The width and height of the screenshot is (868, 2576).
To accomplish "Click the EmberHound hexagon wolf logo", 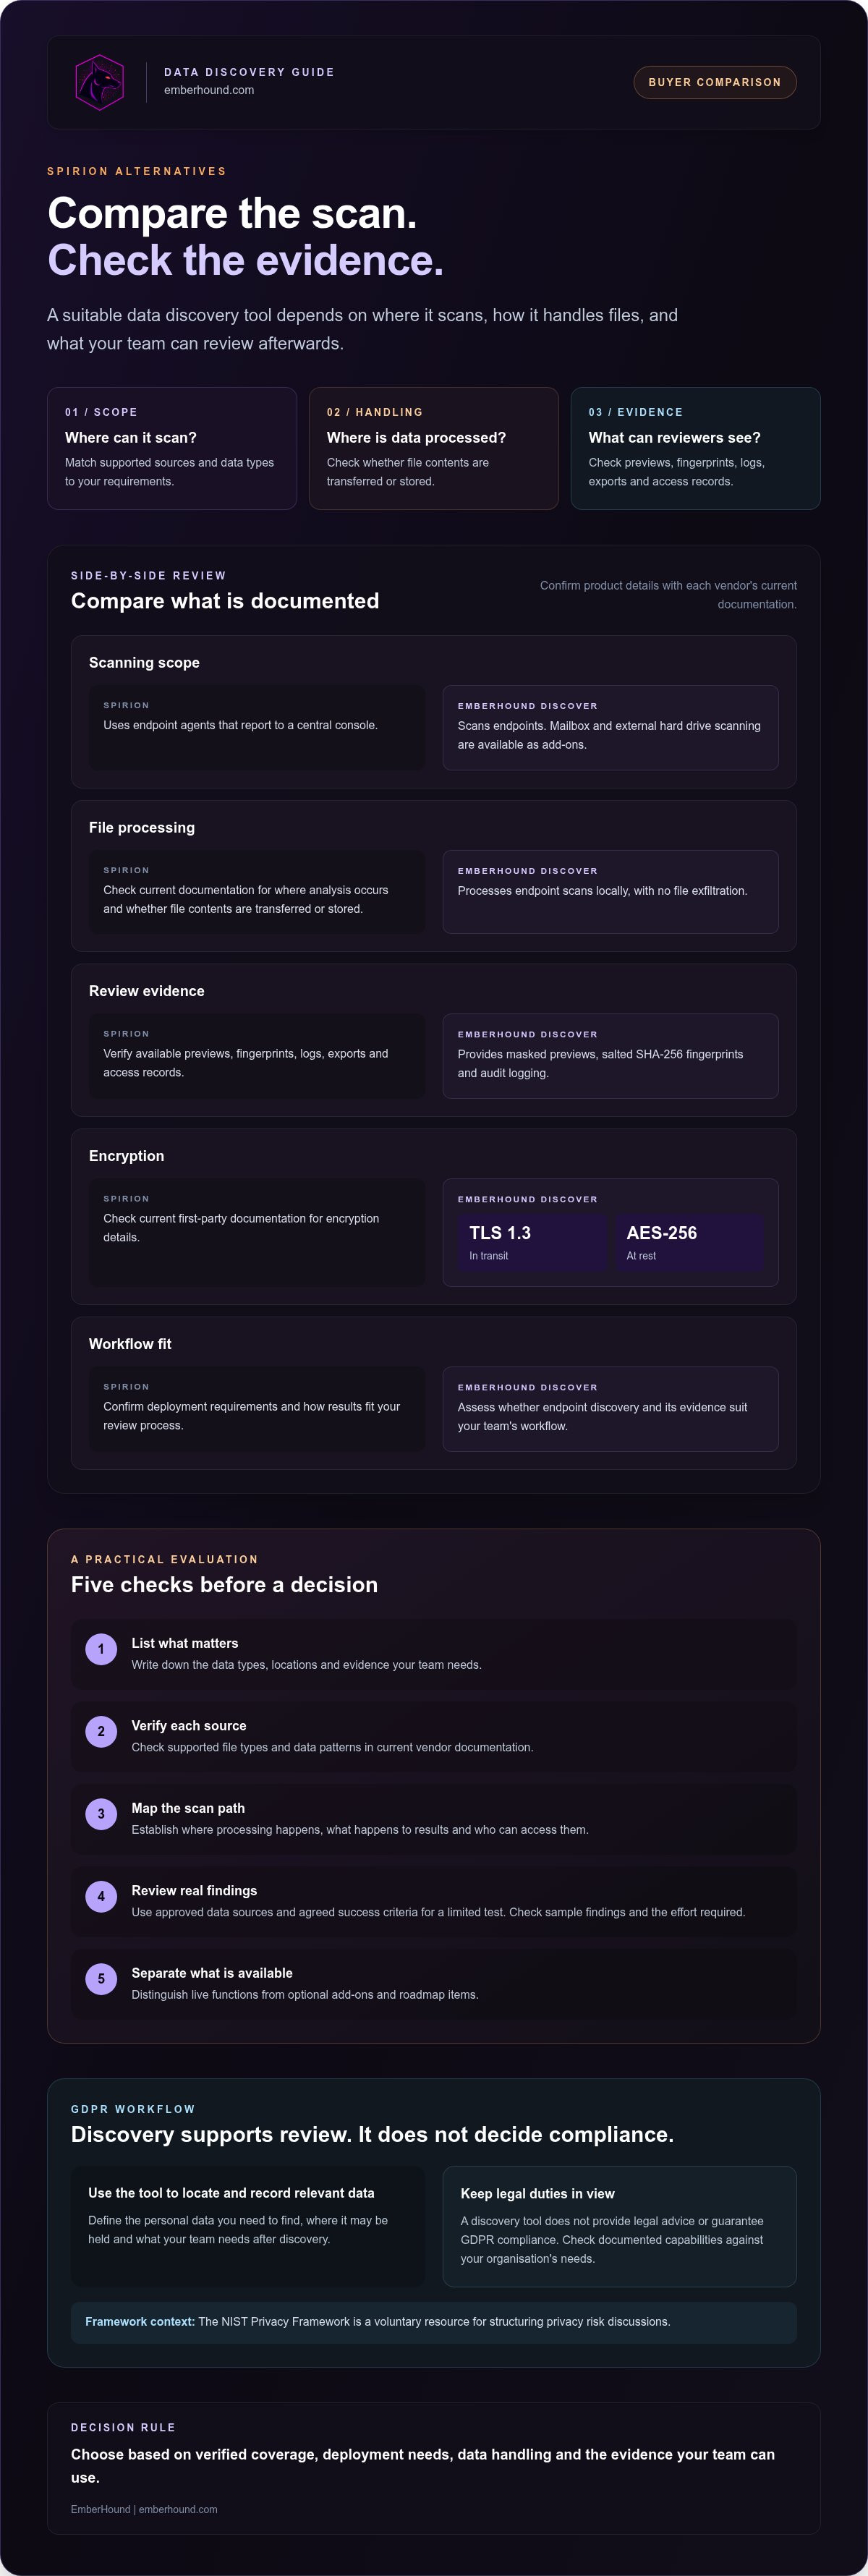I will tap(100, 82).
